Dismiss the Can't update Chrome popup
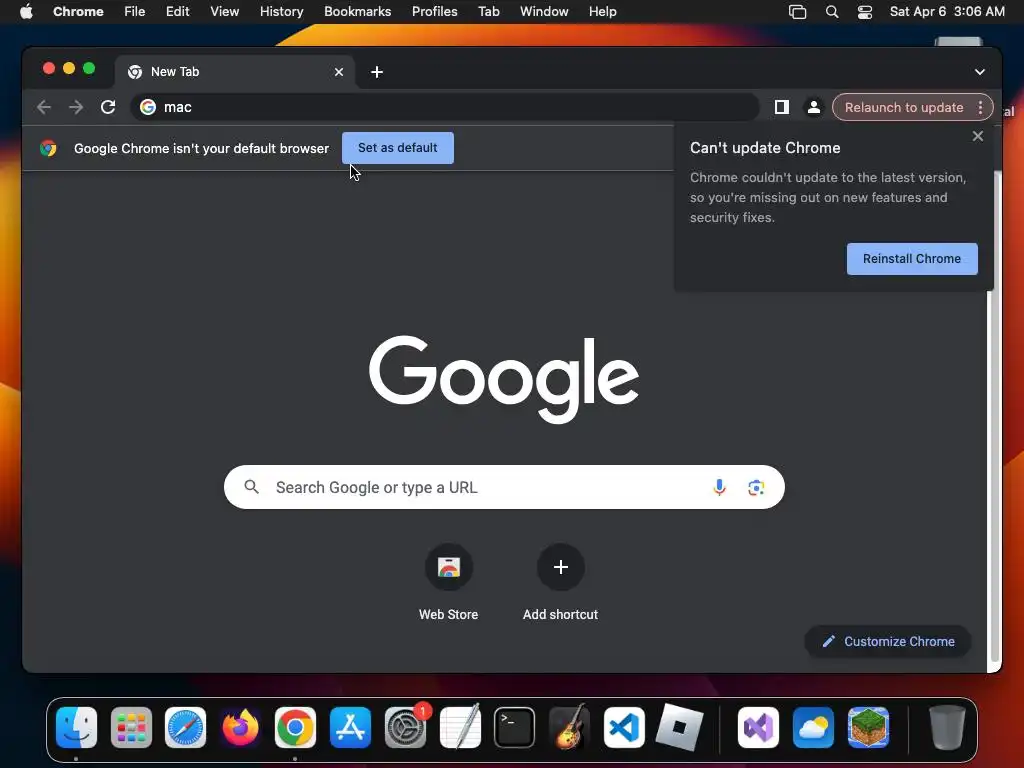Image resolution: width=1024 pixels, height=768 pixels. (978, 136)
